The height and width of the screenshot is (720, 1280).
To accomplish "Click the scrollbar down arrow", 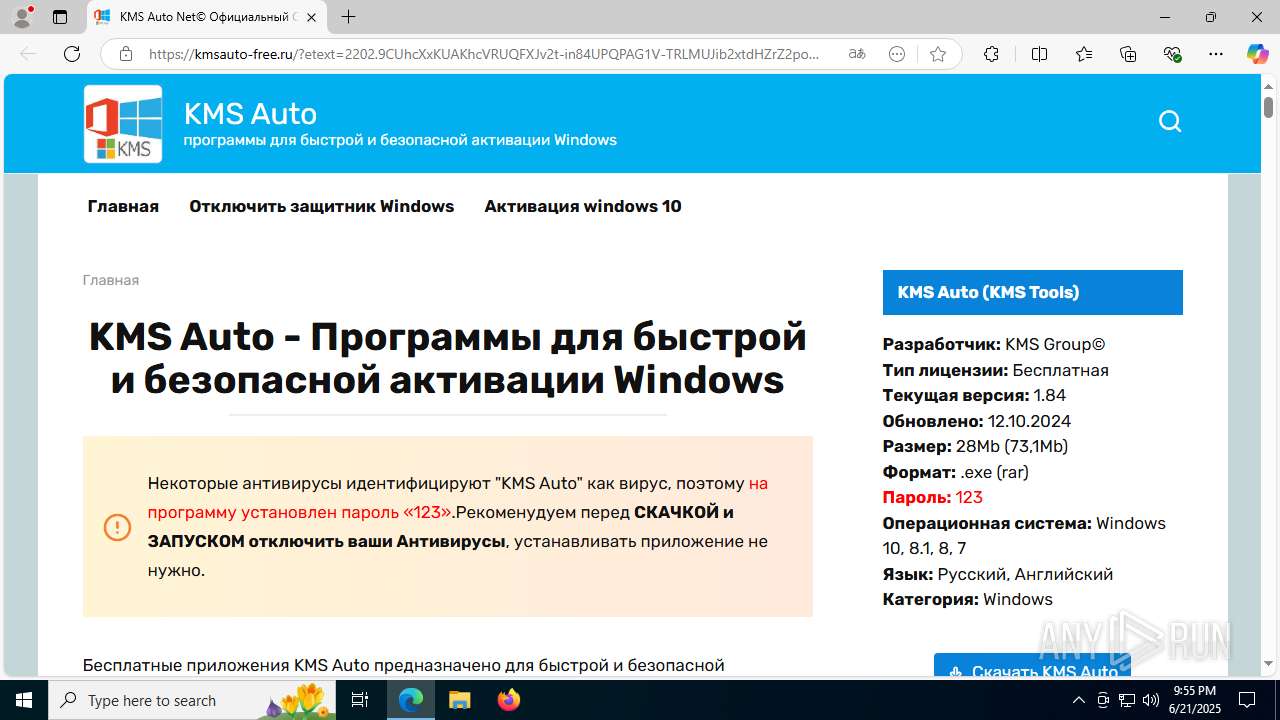I will [1268, 664].
